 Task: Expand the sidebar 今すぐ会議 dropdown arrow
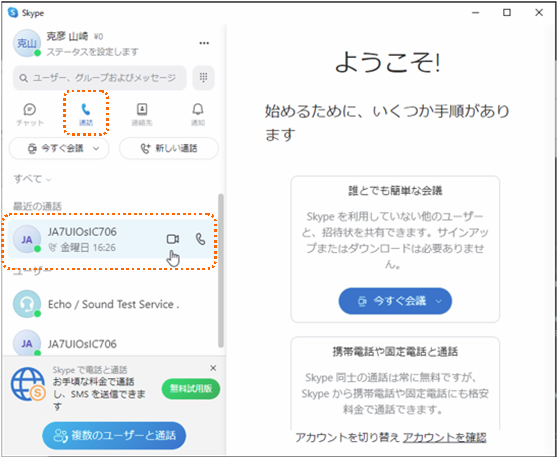(x=96, y=149)
